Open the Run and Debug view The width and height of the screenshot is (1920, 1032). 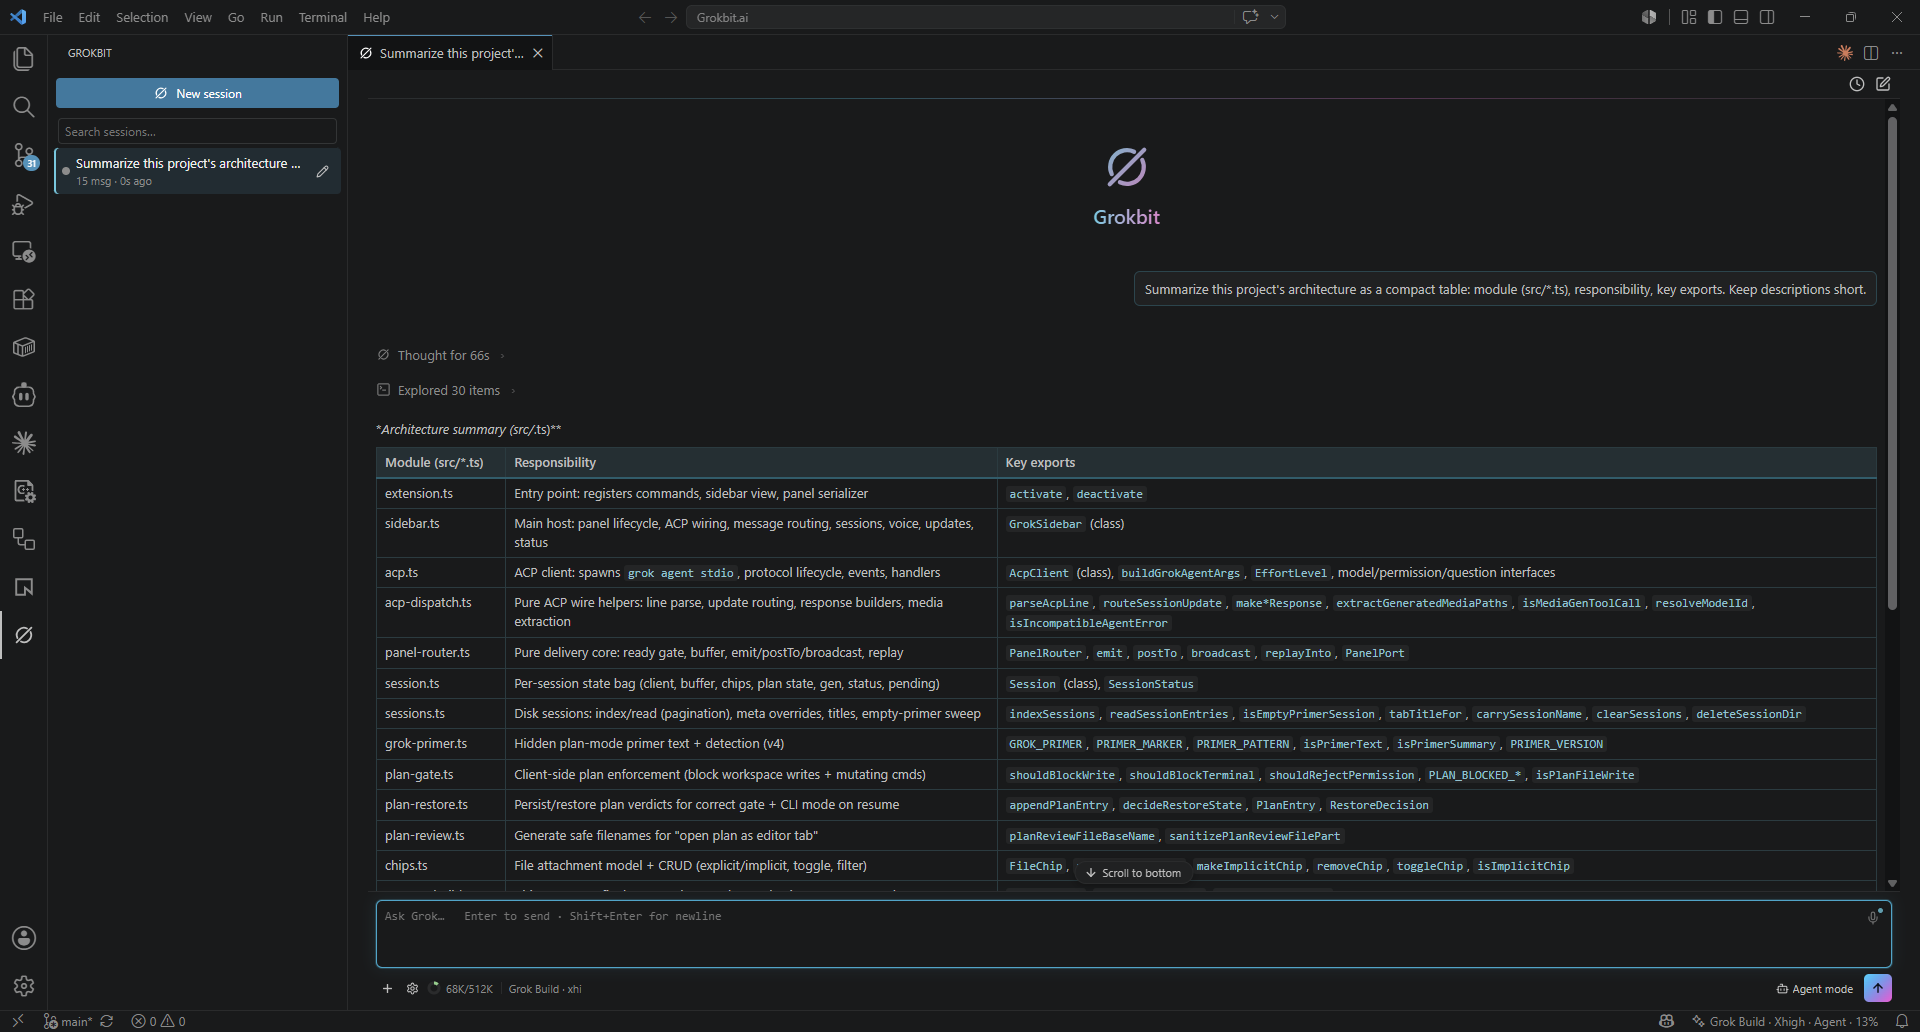point(24,203)
